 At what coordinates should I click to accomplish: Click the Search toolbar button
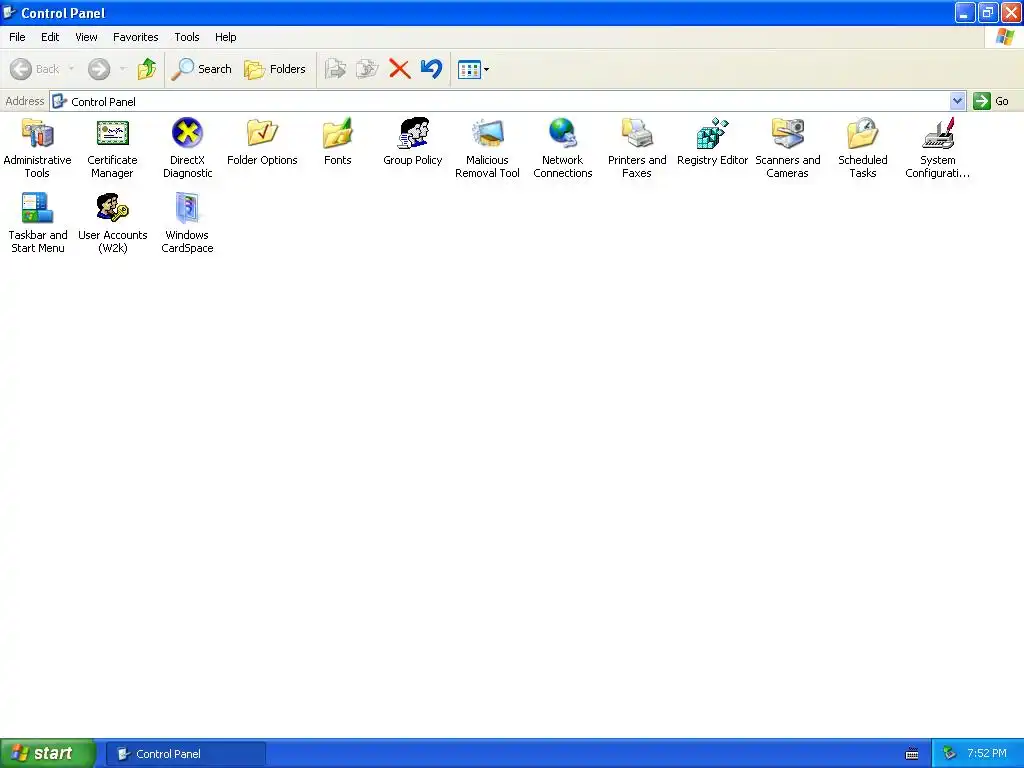tap(202, 69)
